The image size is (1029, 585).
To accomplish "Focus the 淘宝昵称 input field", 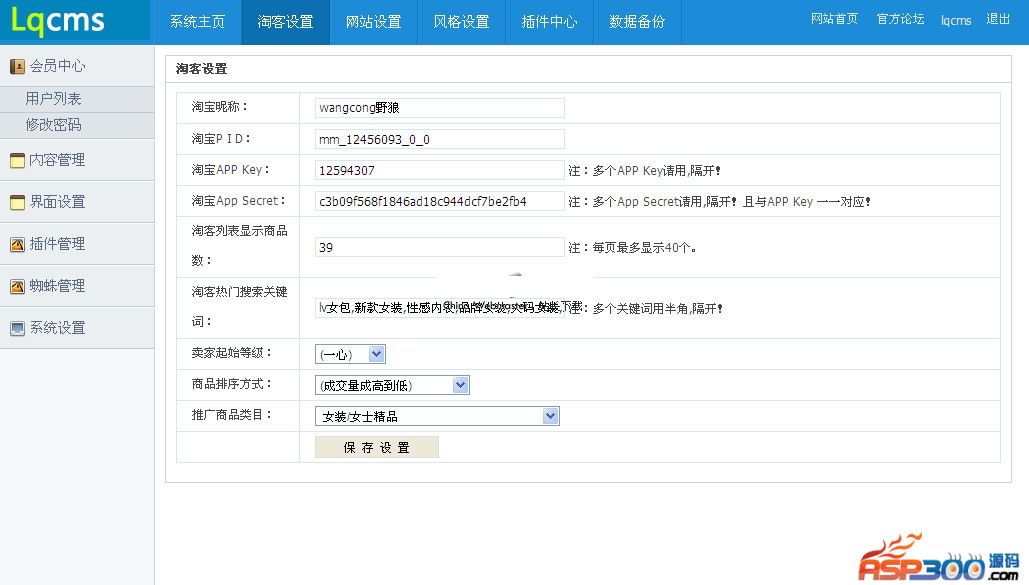I will coord(439,108).
